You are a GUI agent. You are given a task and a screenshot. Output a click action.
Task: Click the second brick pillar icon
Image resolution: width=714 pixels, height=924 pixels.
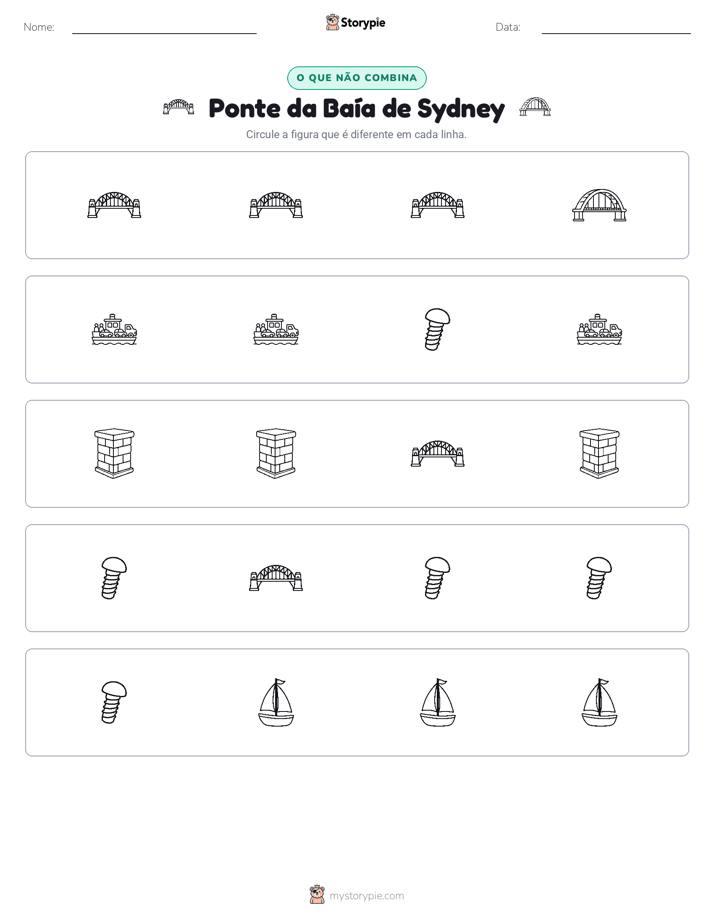click(276, 453)
